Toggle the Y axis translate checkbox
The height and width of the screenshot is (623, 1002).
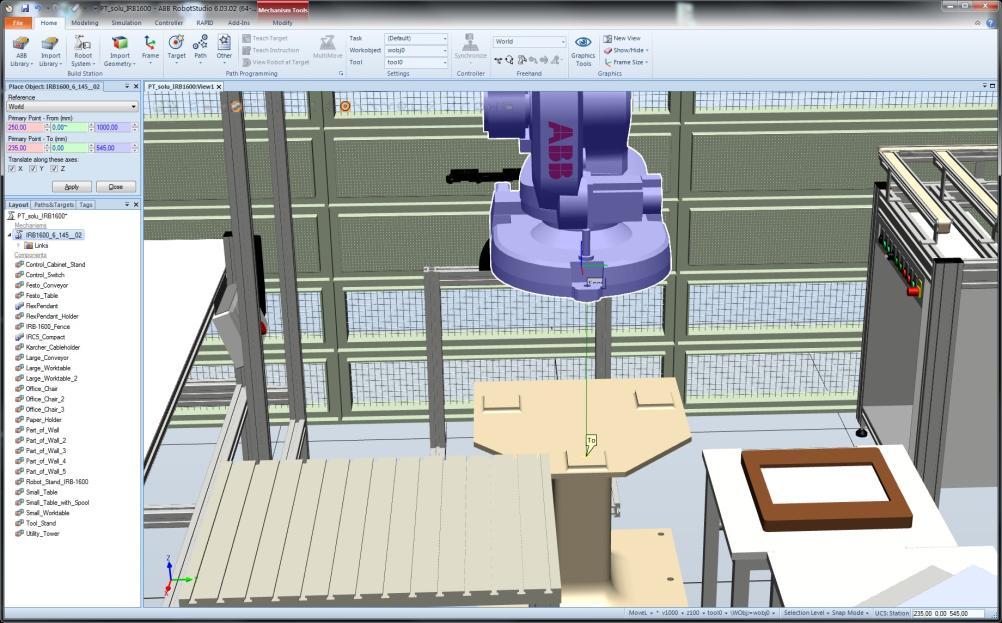tap(33, 169)
